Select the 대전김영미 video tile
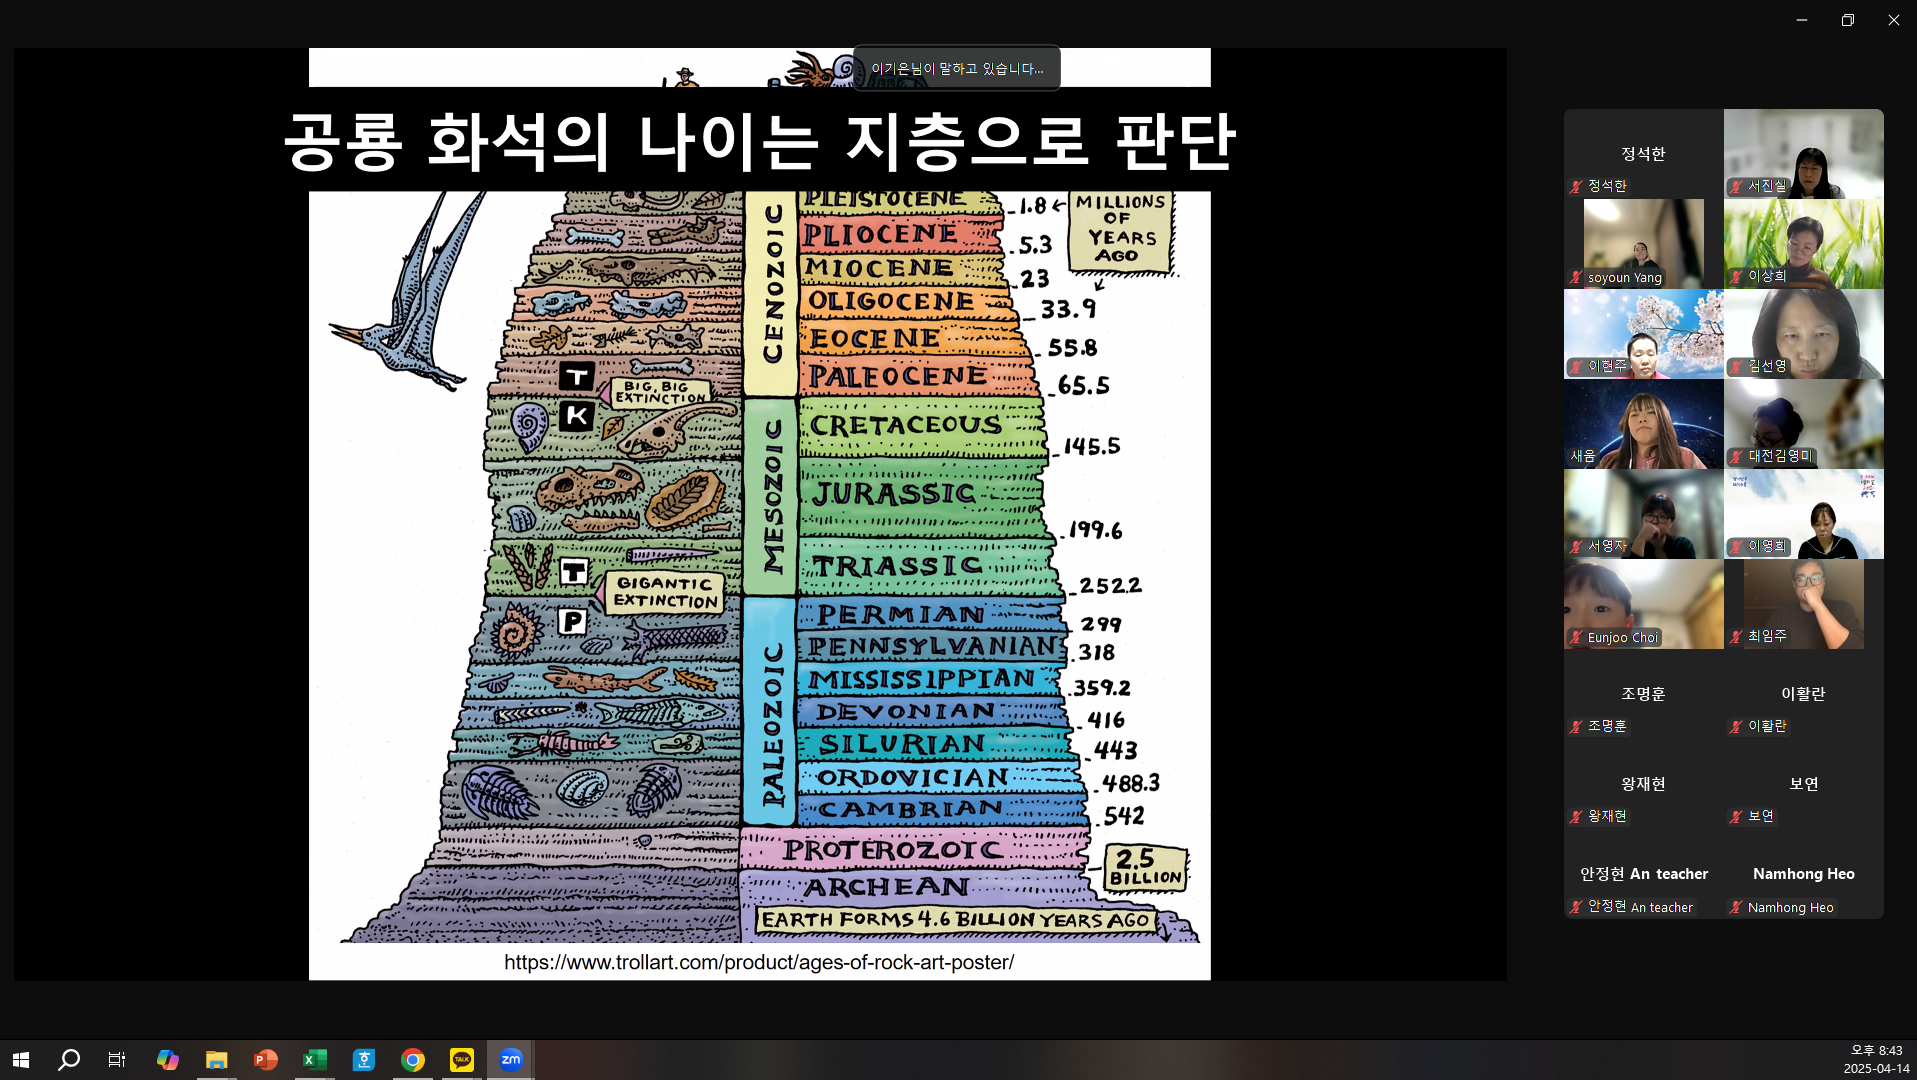This screenshot has height=1080, width=1917. 1804,424
